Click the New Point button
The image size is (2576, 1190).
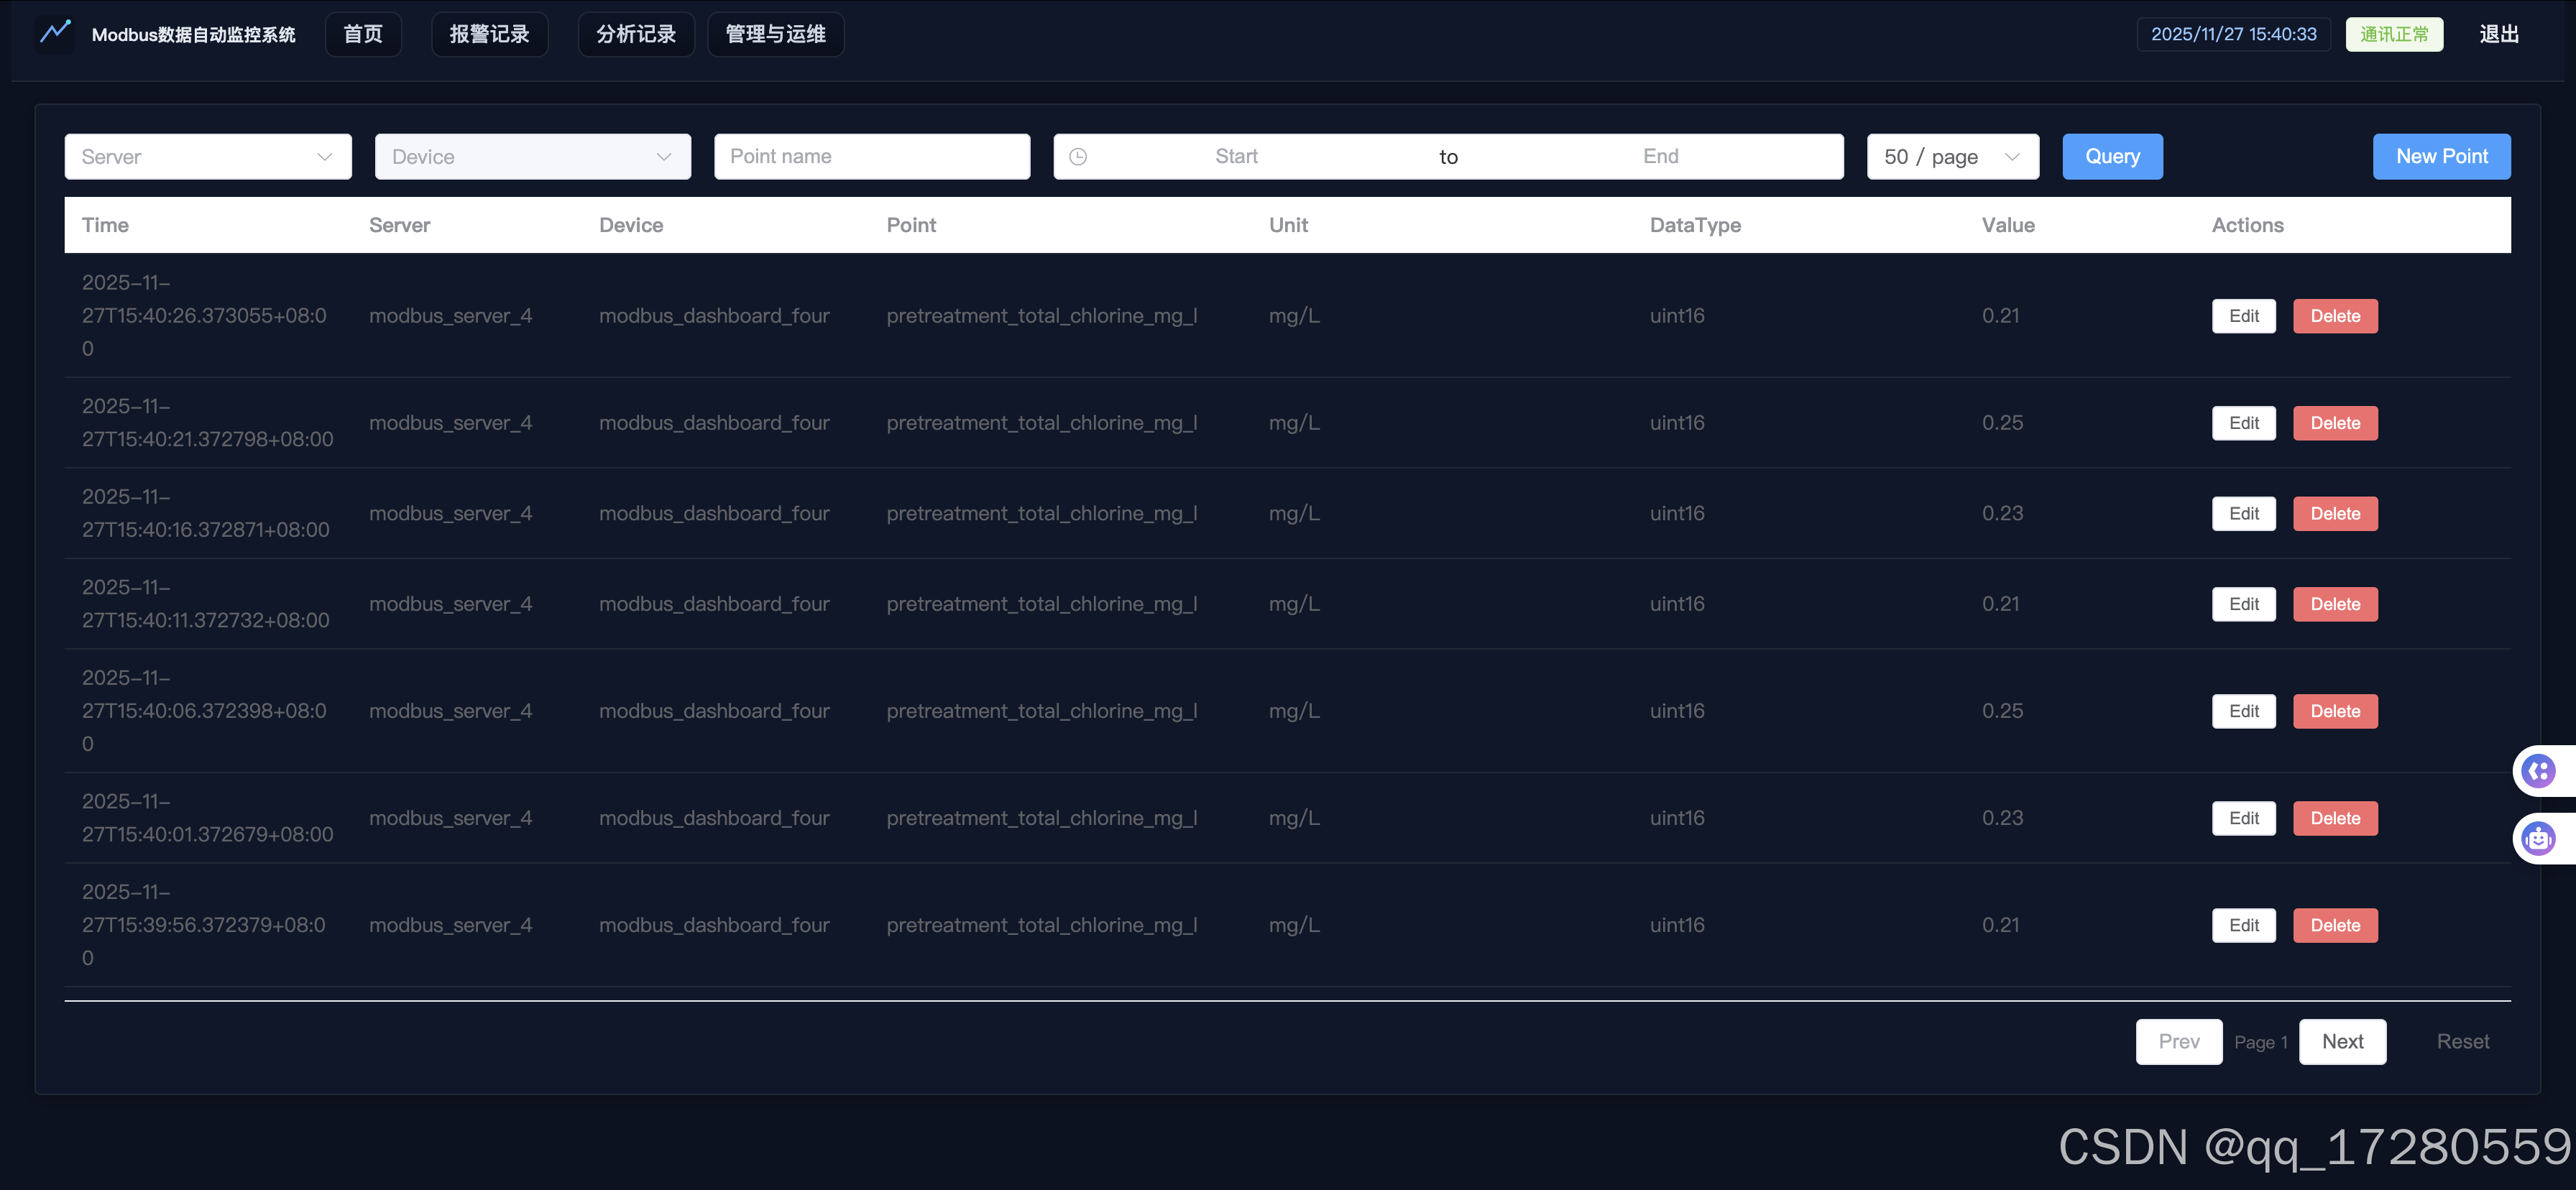coord(2441,157)
